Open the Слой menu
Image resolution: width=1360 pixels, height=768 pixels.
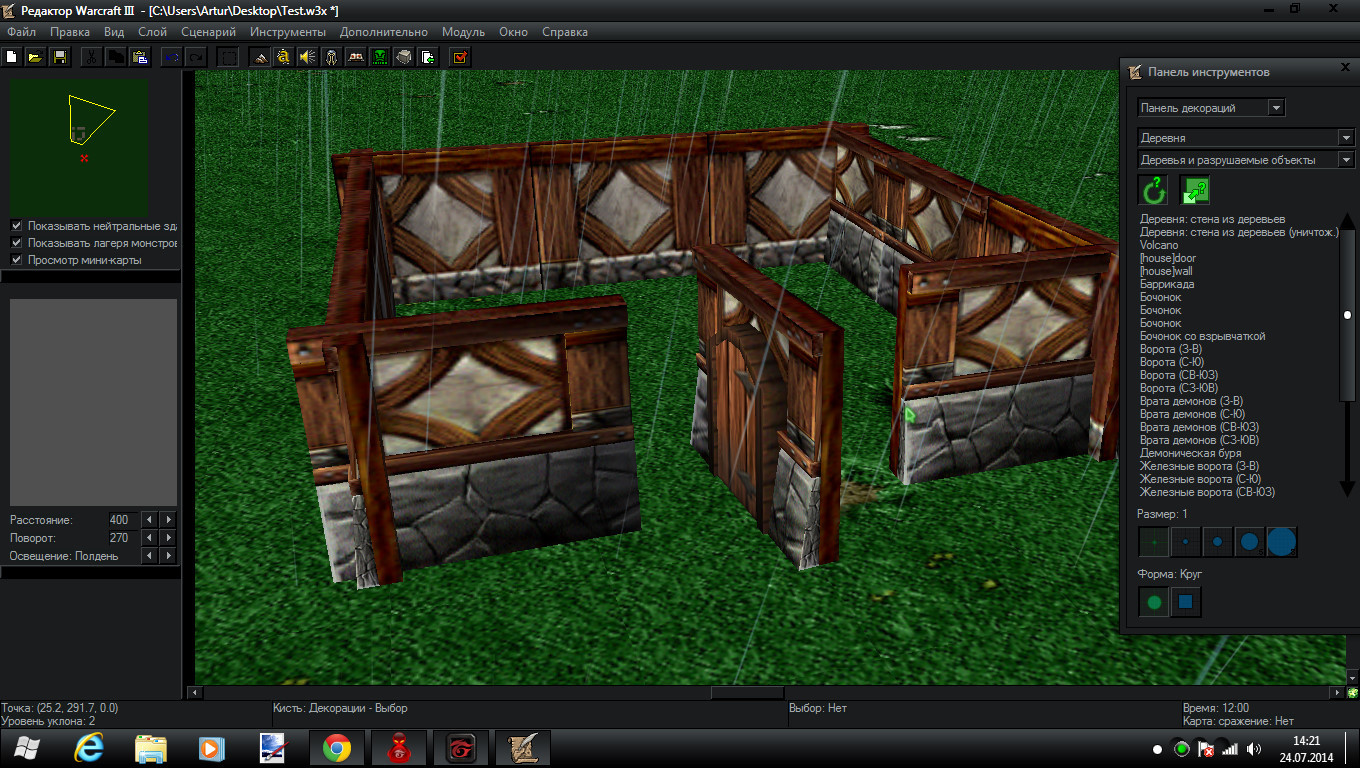[152, 32]
